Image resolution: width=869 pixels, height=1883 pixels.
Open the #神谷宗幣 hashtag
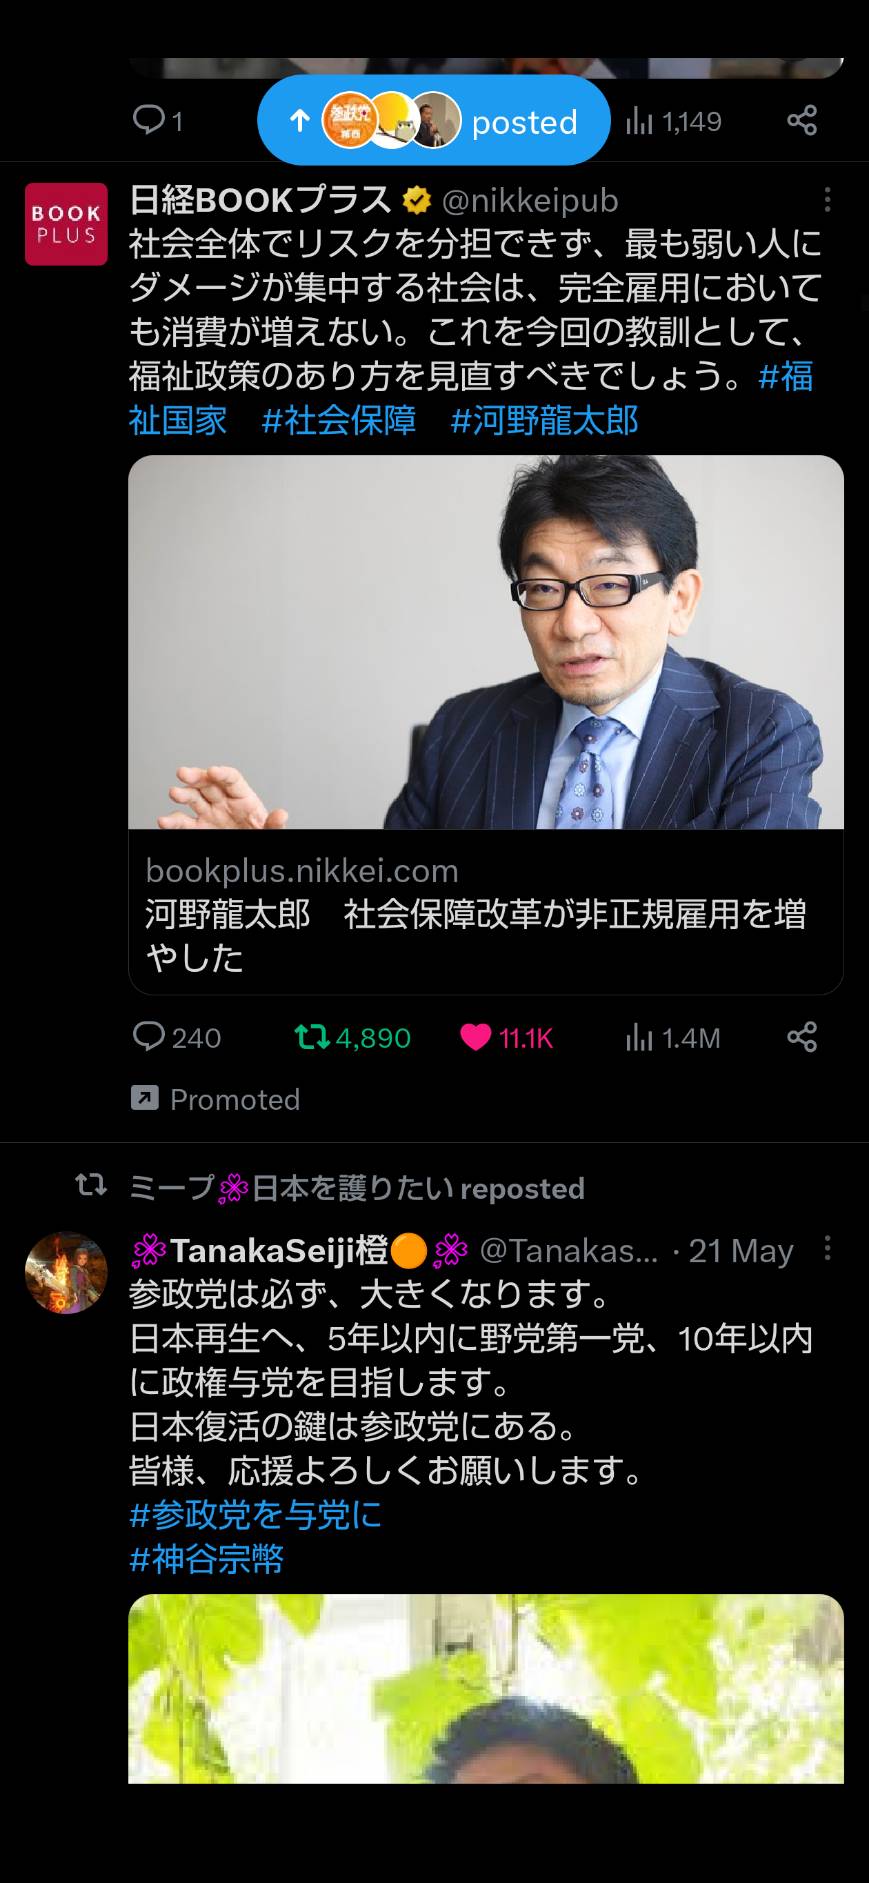[207, 1558]
